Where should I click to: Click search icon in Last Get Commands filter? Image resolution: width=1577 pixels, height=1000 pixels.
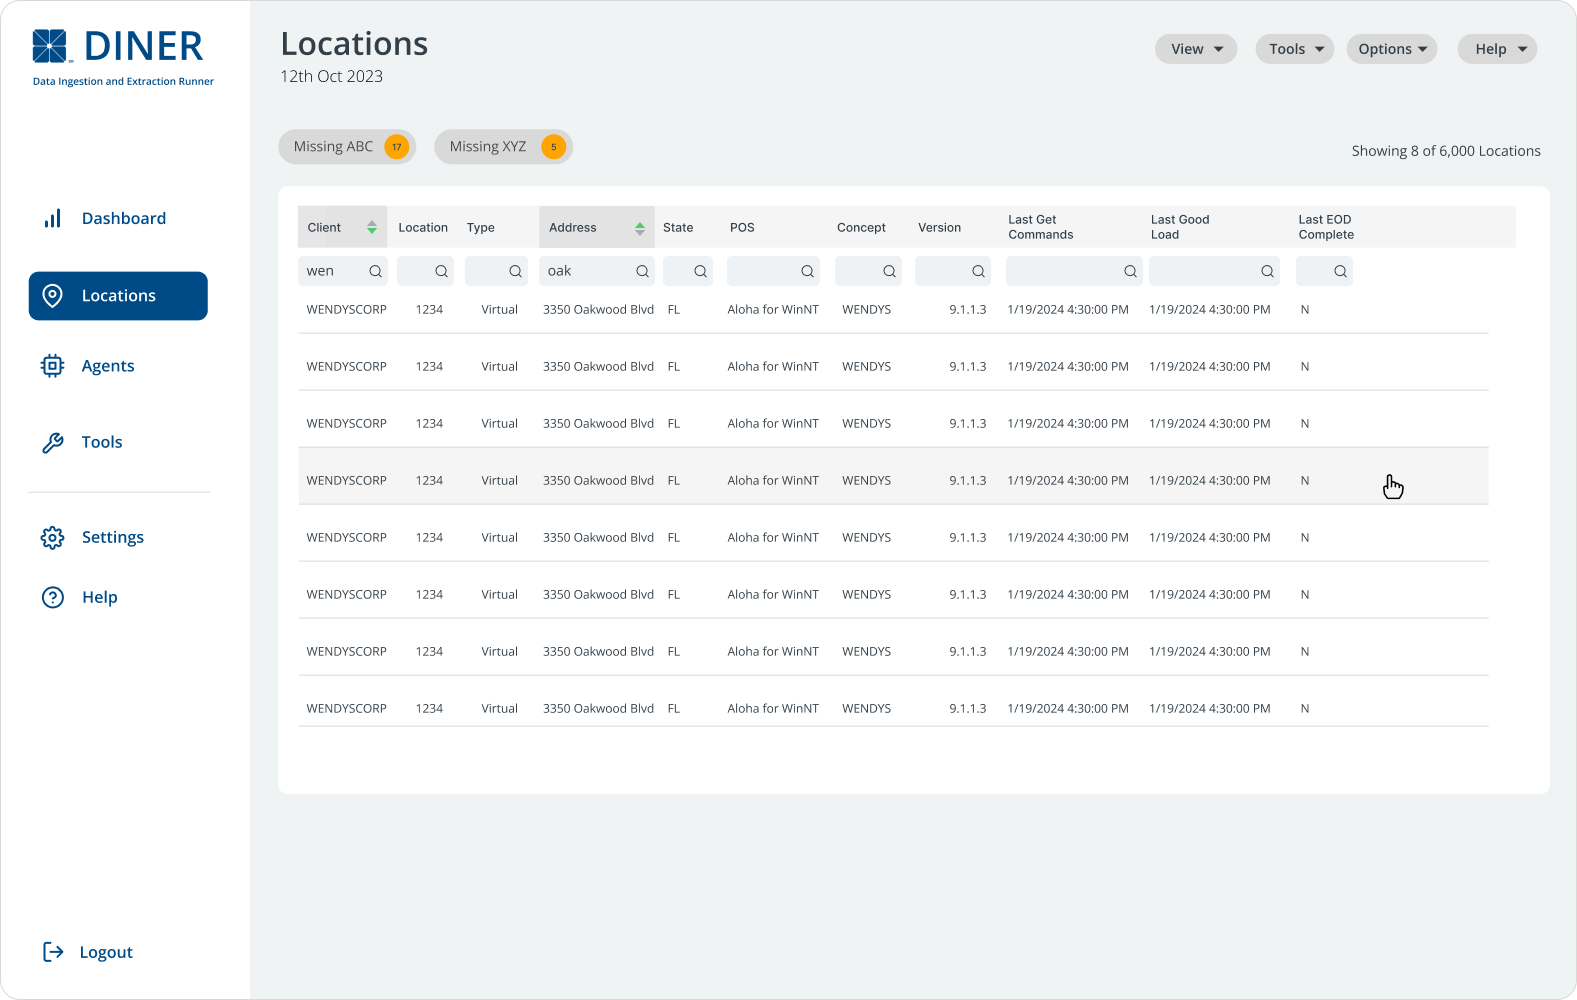pyautogui.click(x=1130, y=271)
